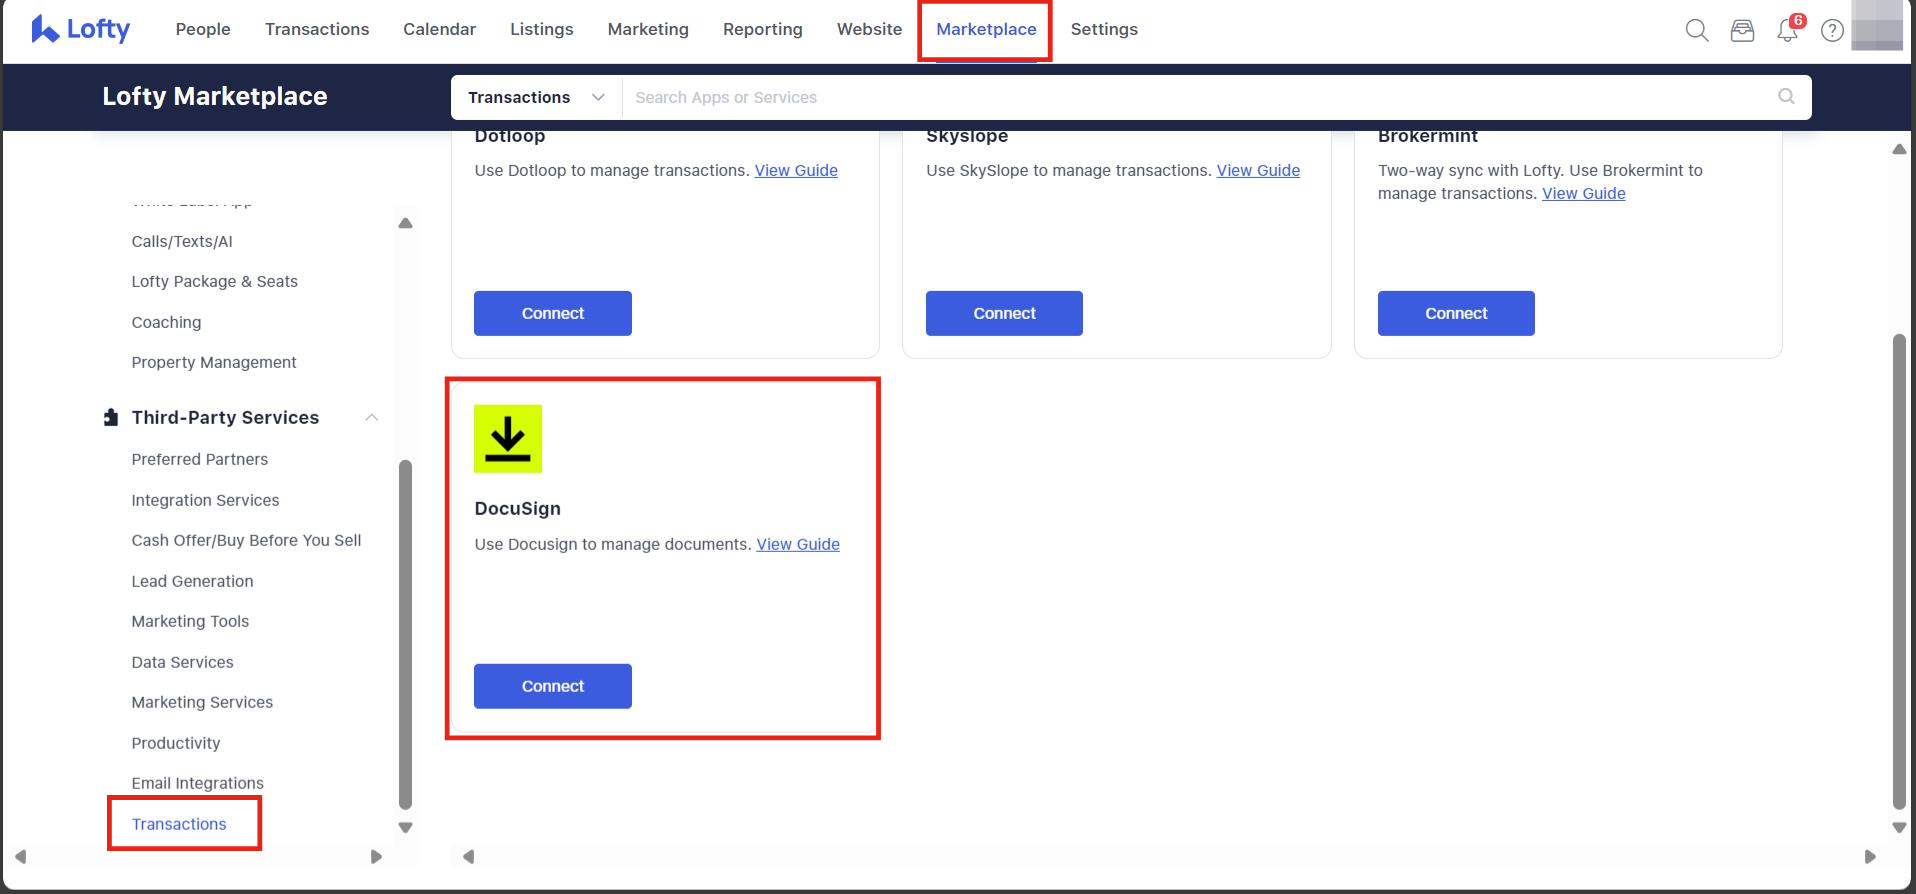Click the DocuSign download logo icon
Screen dimensions: 1916x894
tap(508, 439)
